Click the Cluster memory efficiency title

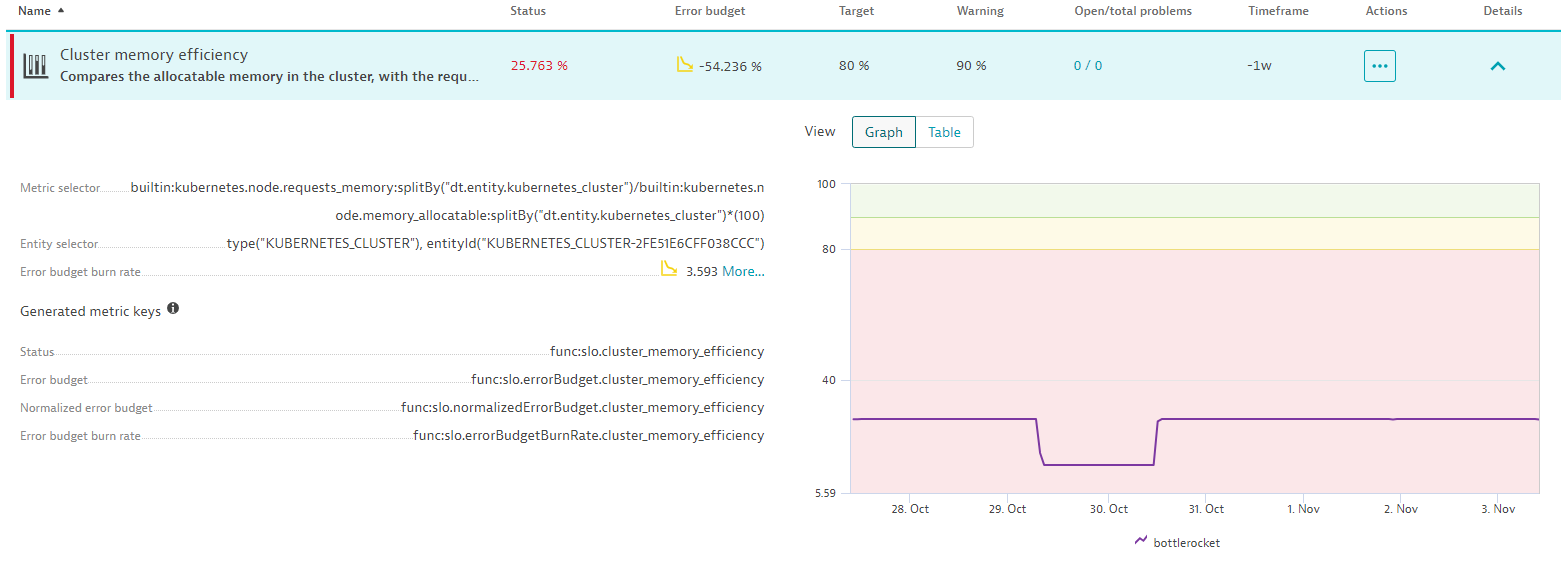(x=154, y=55)
